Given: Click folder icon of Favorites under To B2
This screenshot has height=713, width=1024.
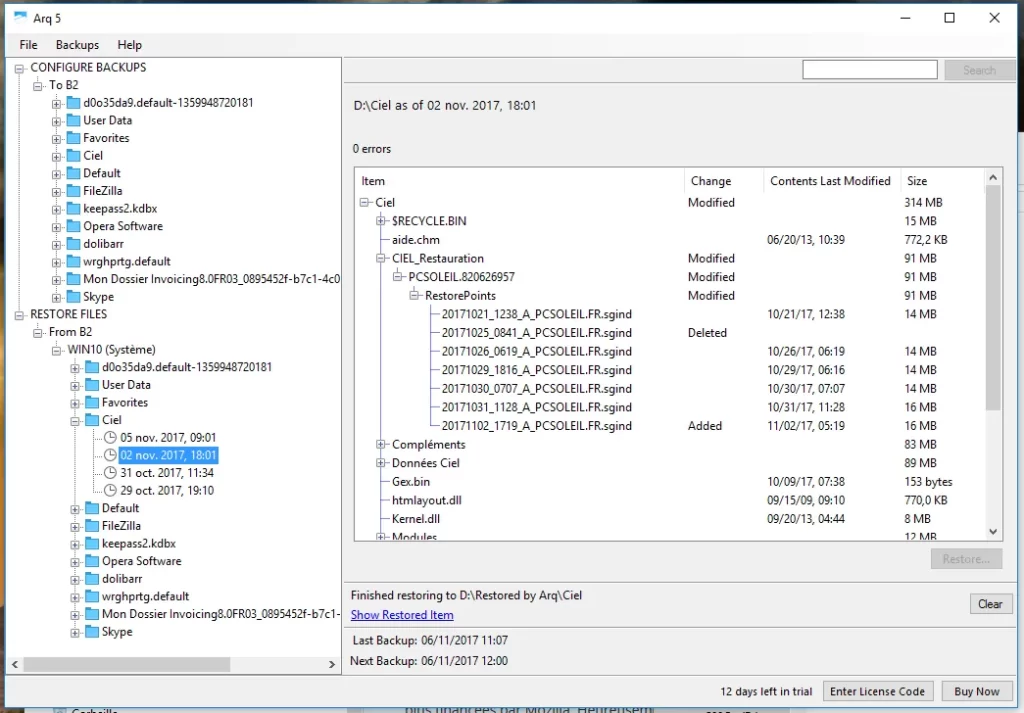Looking at the screenshot, I should (73, 138).
